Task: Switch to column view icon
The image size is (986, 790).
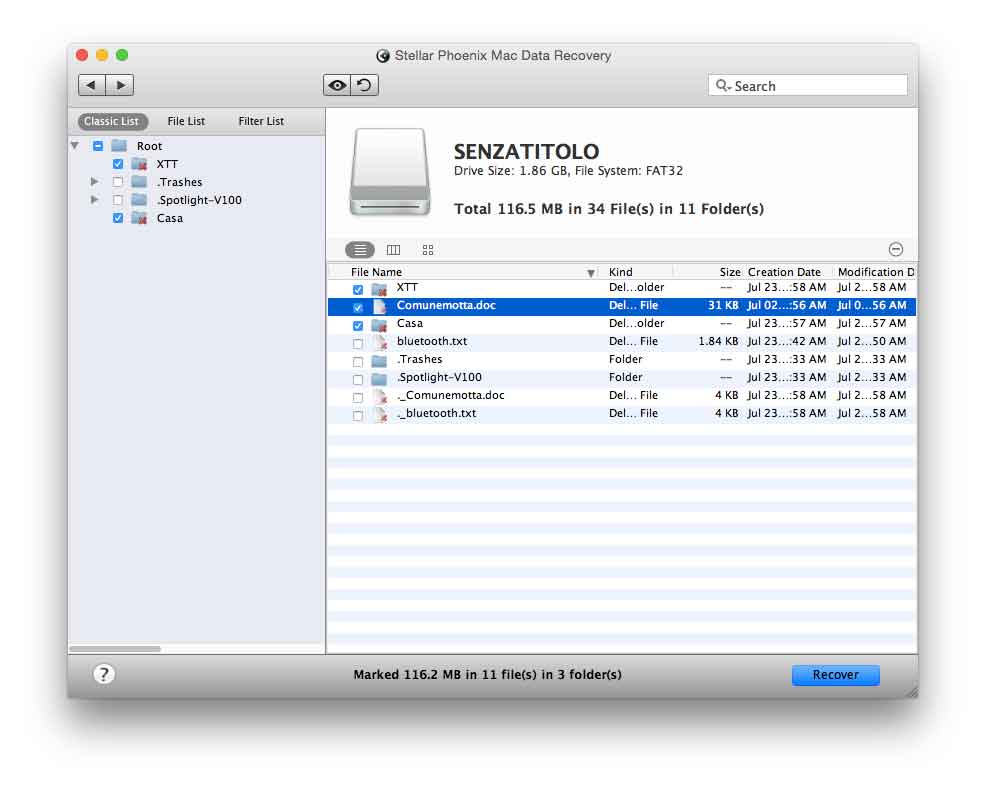Action: 394,250
